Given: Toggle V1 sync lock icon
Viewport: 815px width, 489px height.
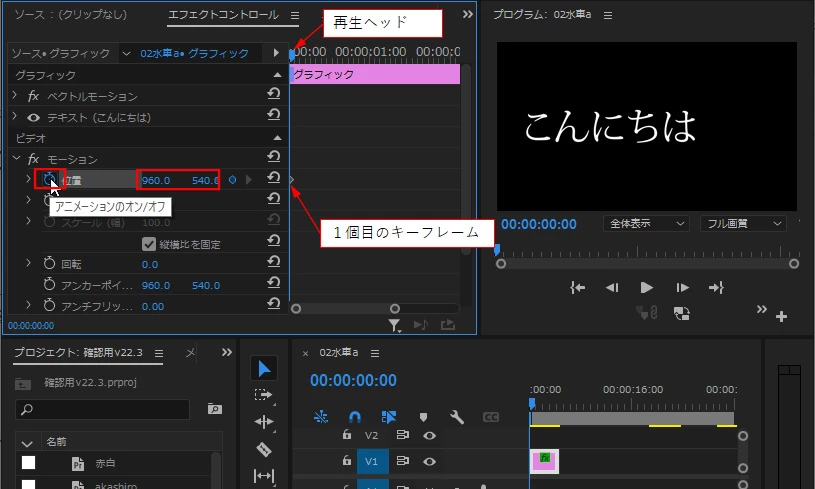Looking at the screenshot, I should (x=402, y=461).
